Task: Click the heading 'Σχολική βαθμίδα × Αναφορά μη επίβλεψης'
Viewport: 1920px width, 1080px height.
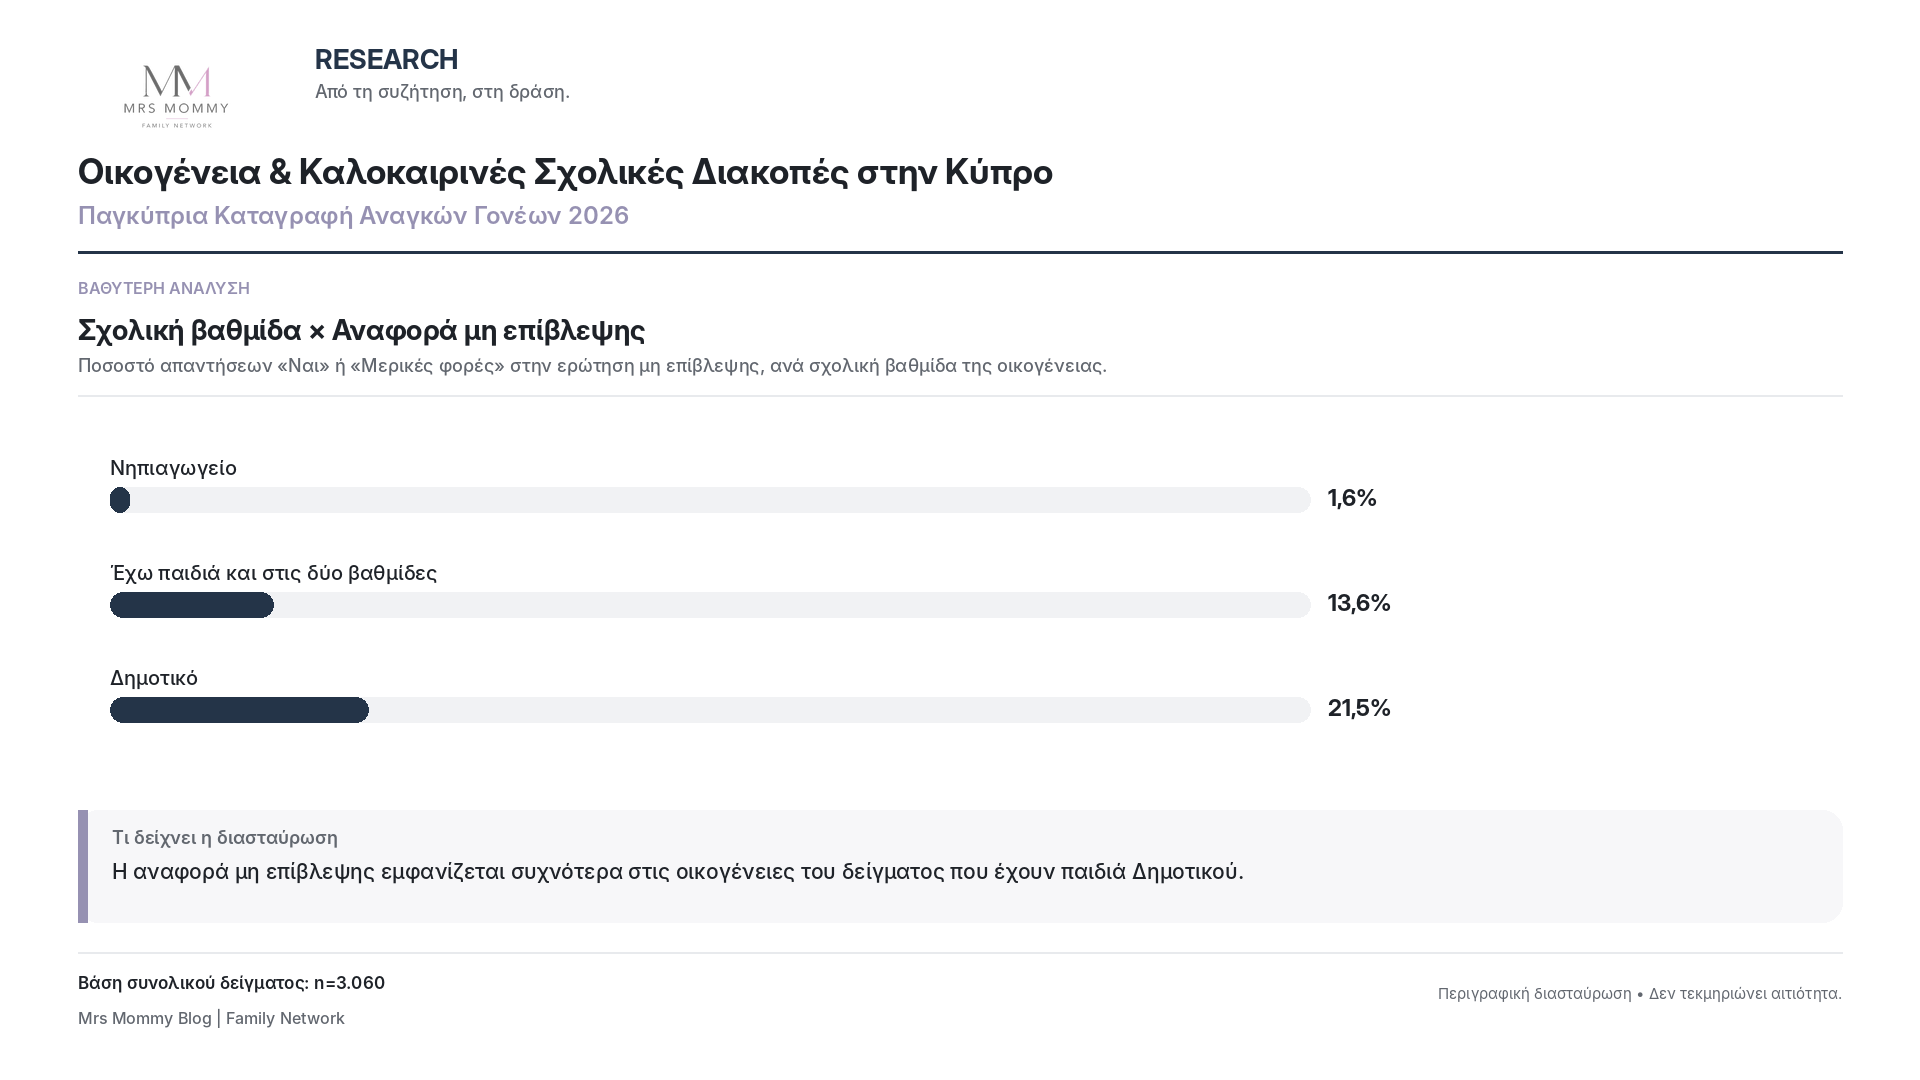Action: coord(361,330)
